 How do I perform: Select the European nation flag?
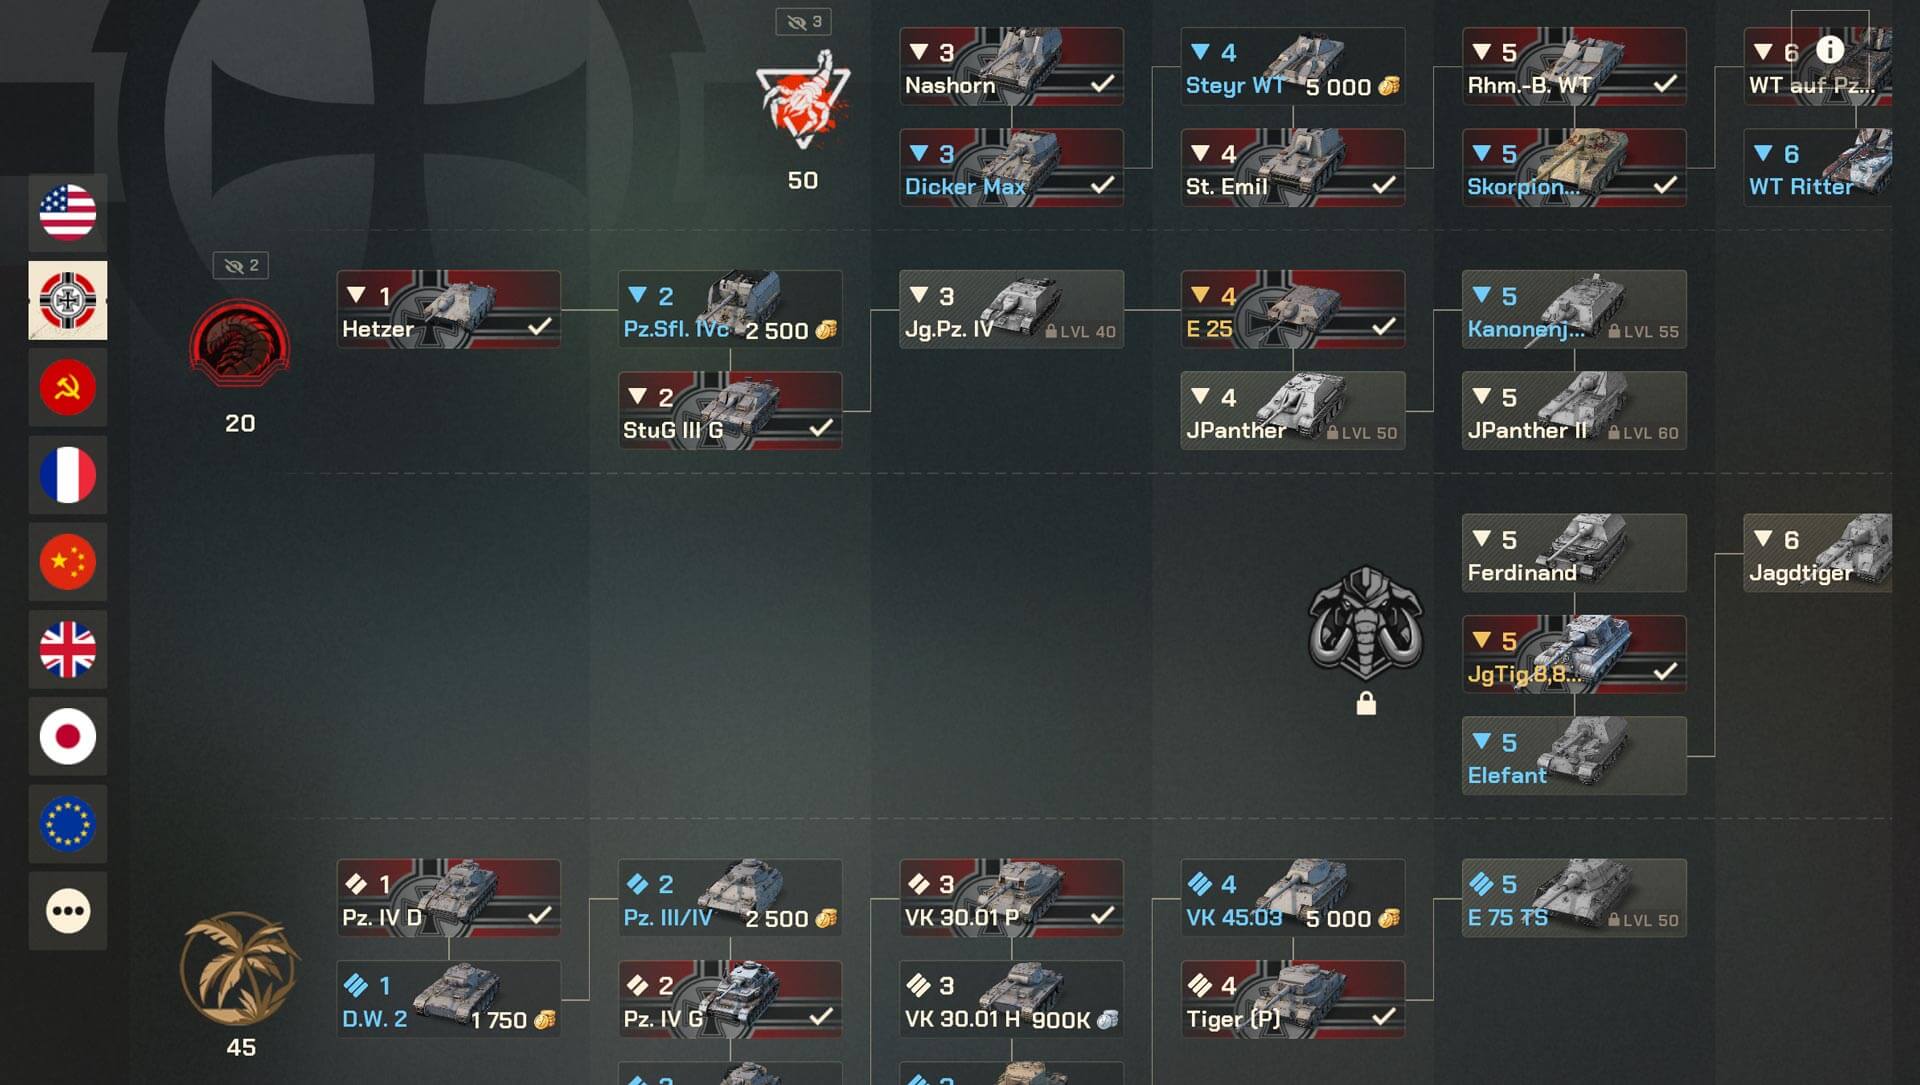[x=68, y=824]
